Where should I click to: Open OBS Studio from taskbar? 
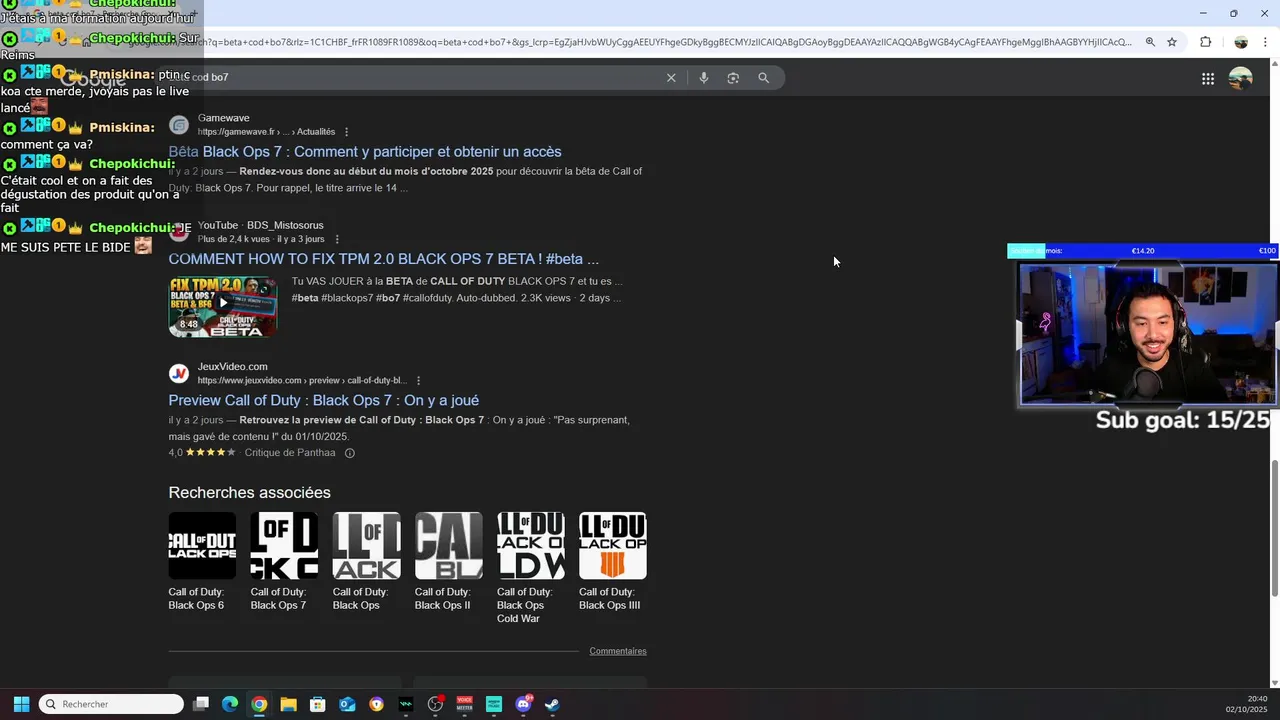point(435,704)
